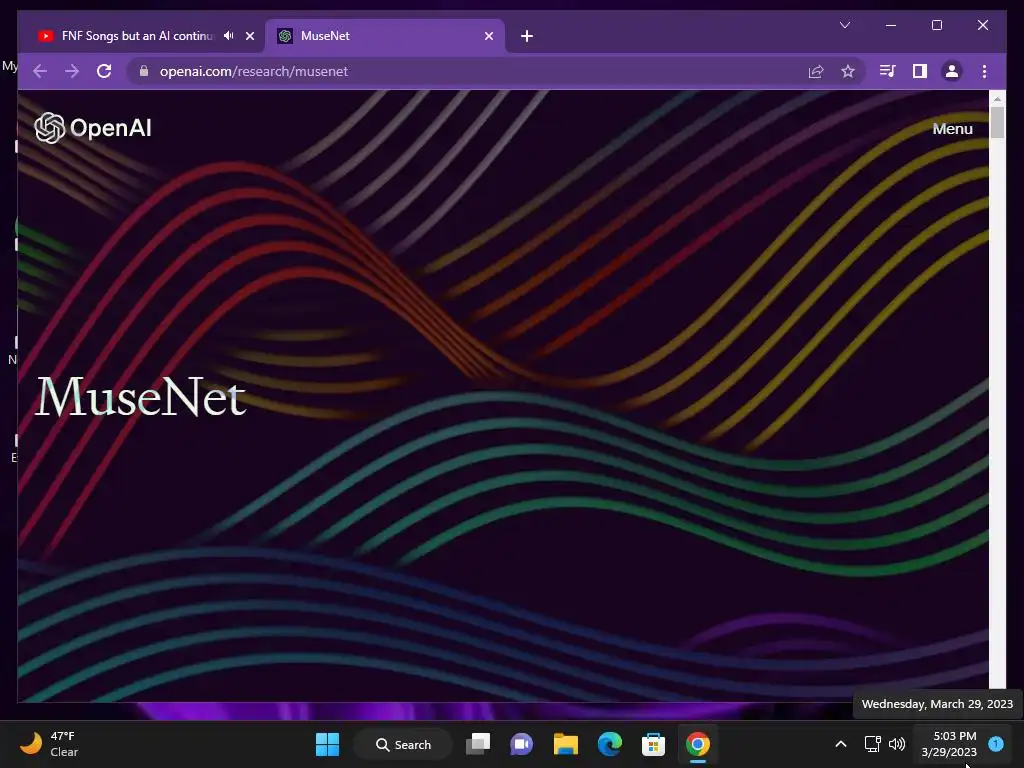Show hidden system tray icons
The image size is (1024, 768).
[841, 744]
